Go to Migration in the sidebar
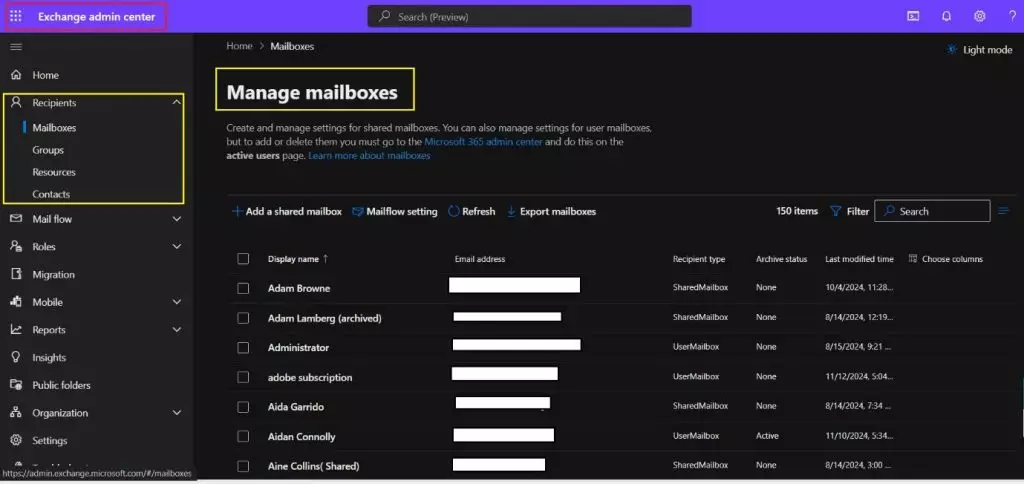Image resolution: width=1024 pixels, height=484 pixels. 53,274
